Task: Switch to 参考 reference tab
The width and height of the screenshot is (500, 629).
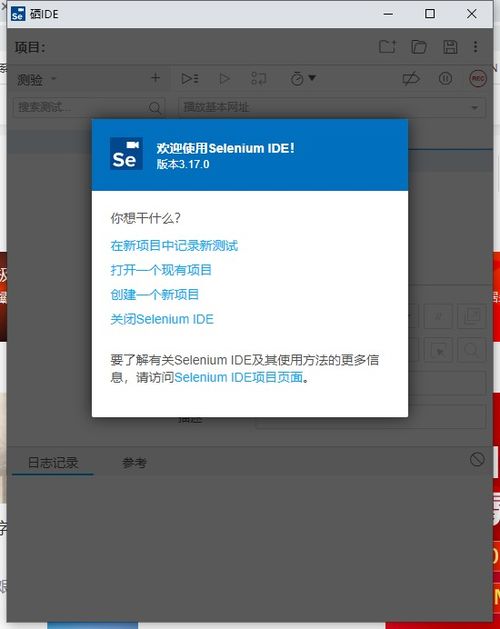Action: [134, 463]
